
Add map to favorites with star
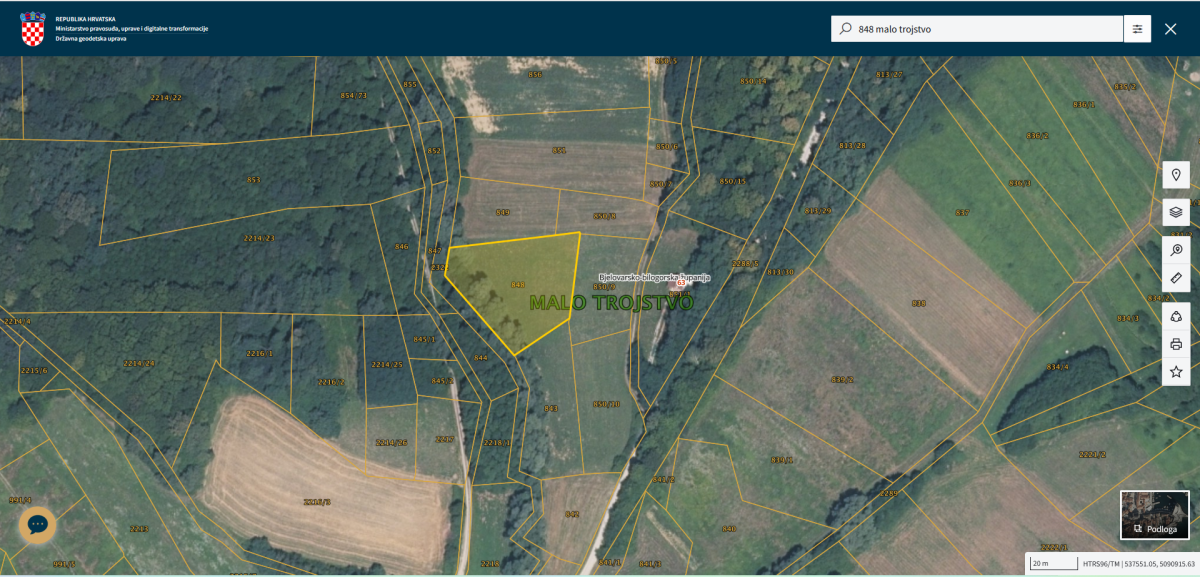[1176, 371]
